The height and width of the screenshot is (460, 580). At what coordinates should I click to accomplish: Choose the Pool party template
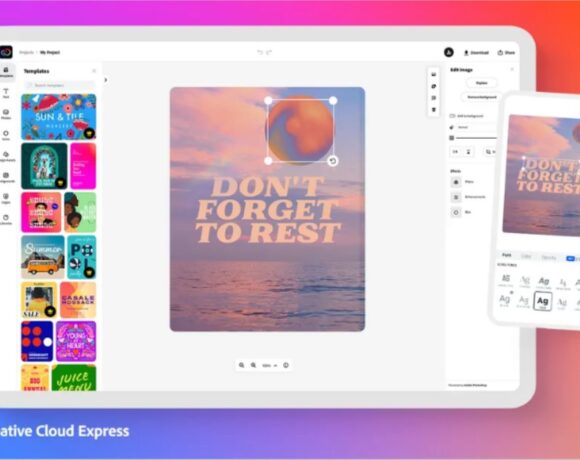[82, 257]
